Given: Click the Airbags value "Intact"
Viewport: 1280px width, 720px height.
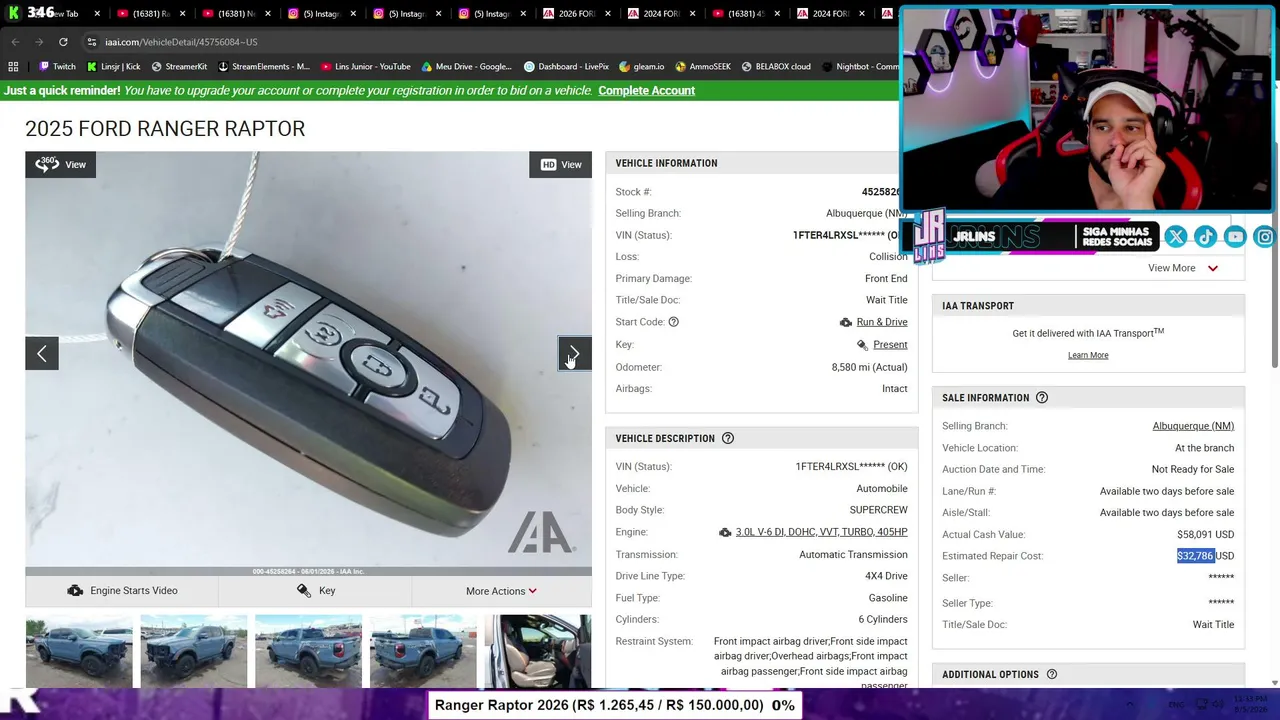Looking at the screenshot, I should coord(895,389).
